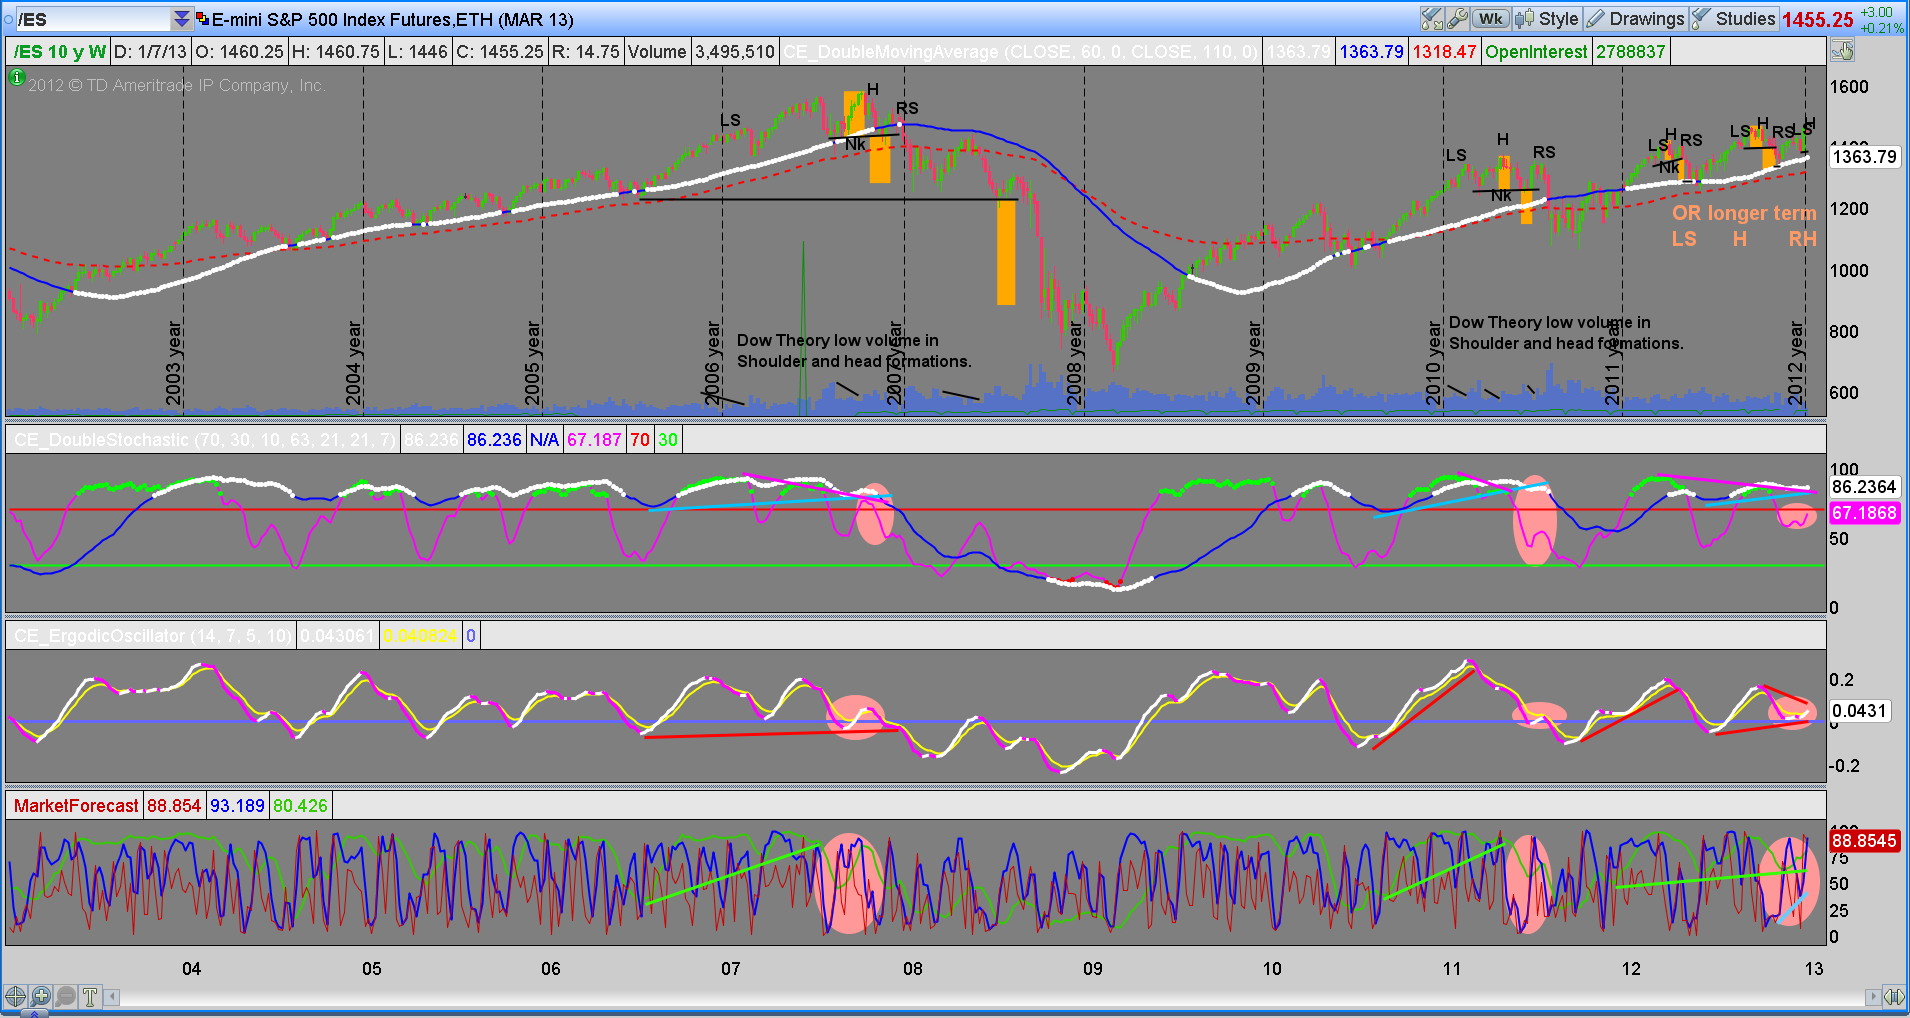Click the '13' time axis label
The height and width of the screenshot is (1018, 1910).
(x=1813, y=968)
